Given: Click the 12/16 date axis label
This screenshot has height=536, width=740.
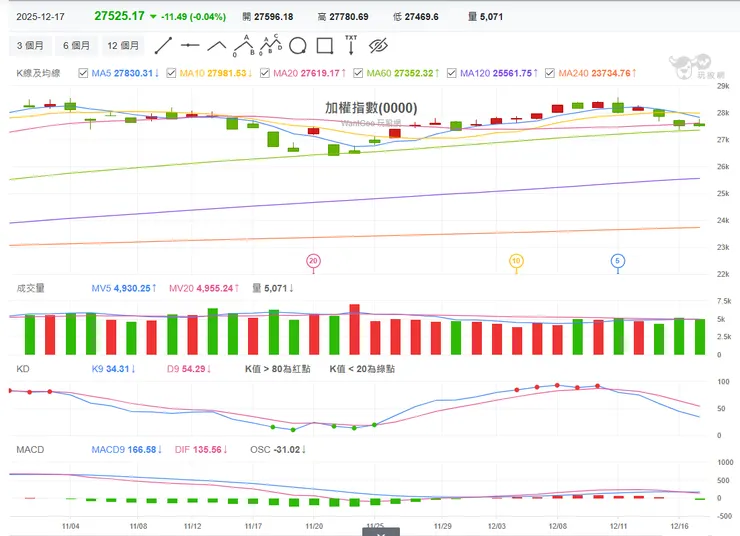Looking at the screenshot, I should (x=680, y=526).
